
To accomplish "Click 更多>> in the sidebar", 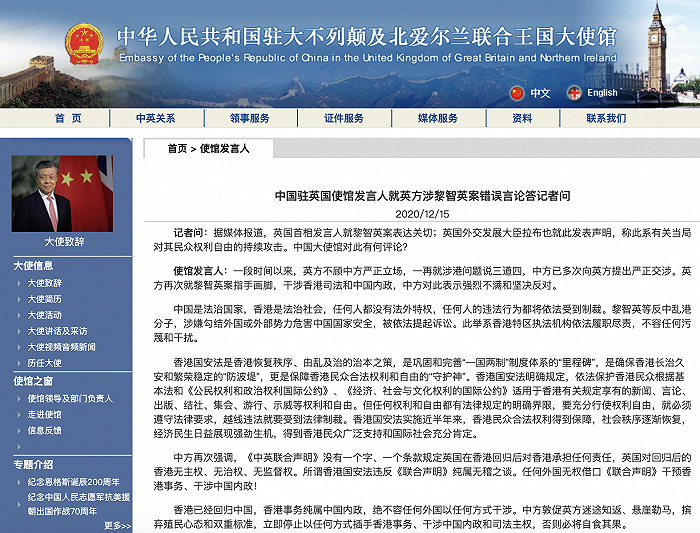I will click(x=117, y=526).
